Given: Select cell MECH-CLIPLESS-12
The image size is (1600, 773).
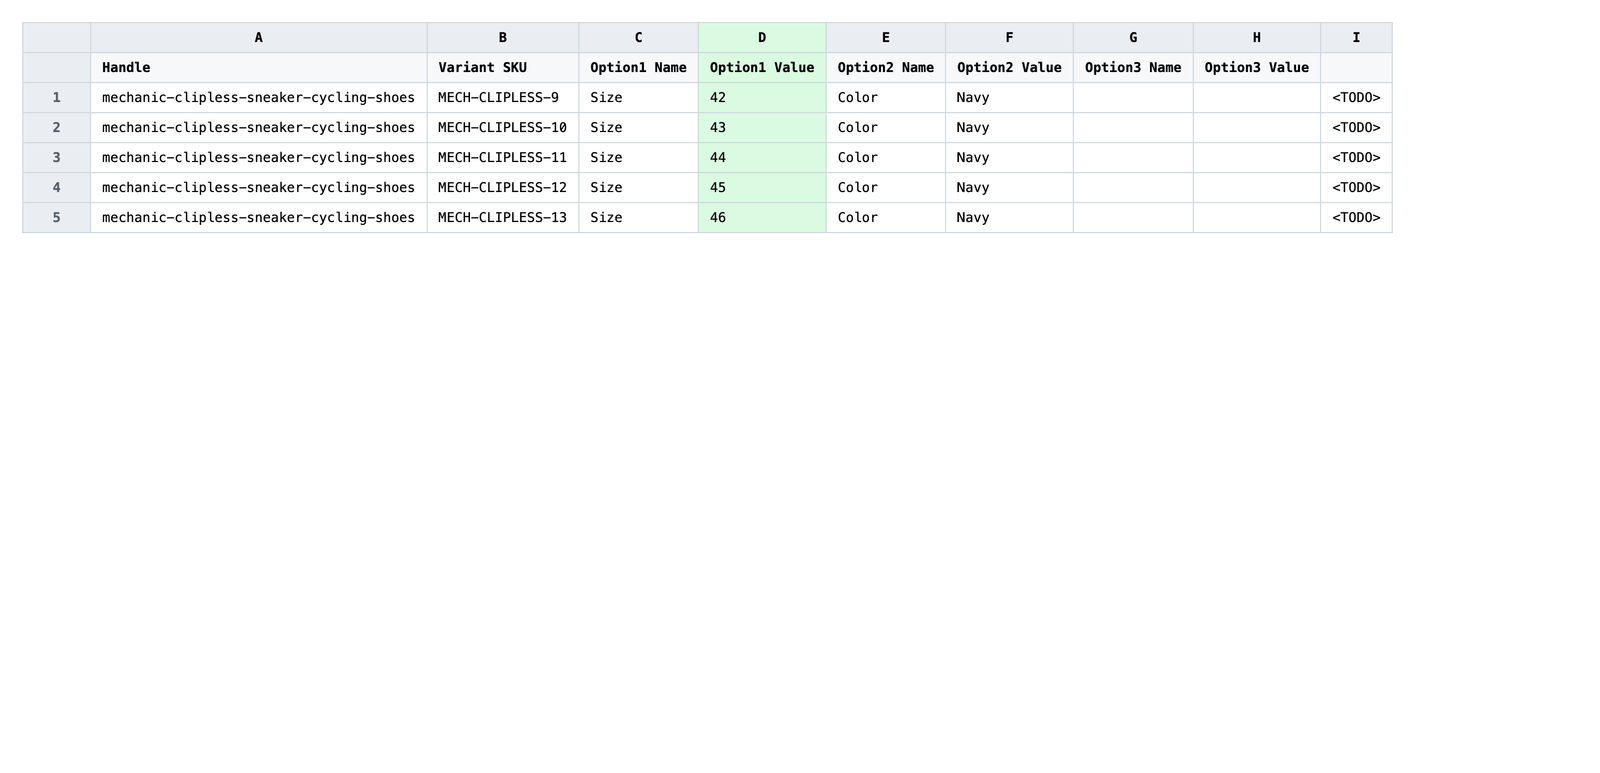Looking at the screenshot, I should coord(503,188).
